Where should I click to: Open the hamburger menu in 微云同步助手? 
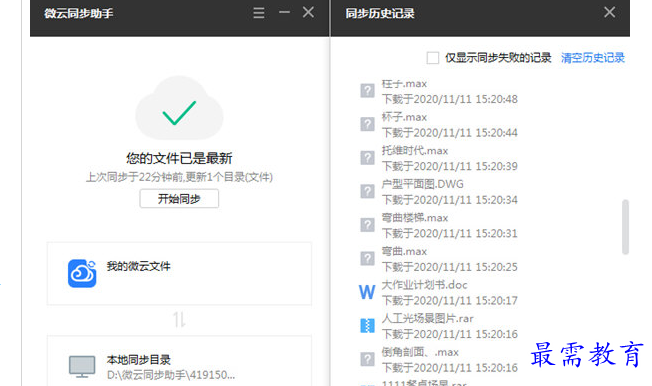pyautogui.click(x=259, y=13)
